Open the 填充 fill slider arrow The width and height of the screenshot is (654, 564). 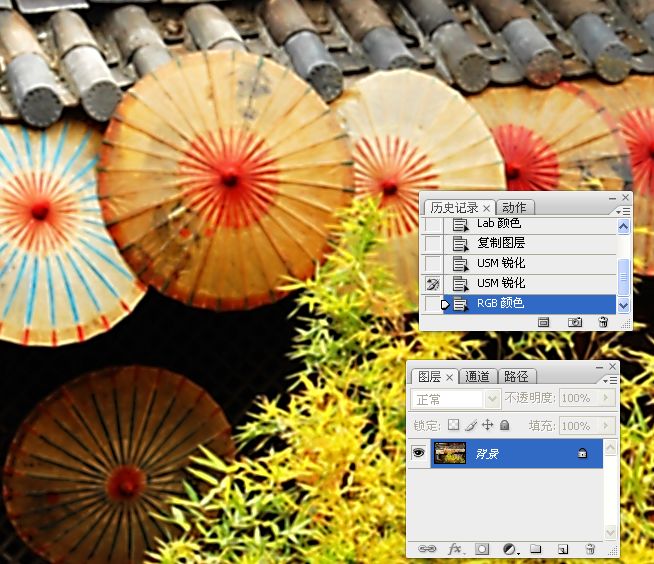coord(606,426)
